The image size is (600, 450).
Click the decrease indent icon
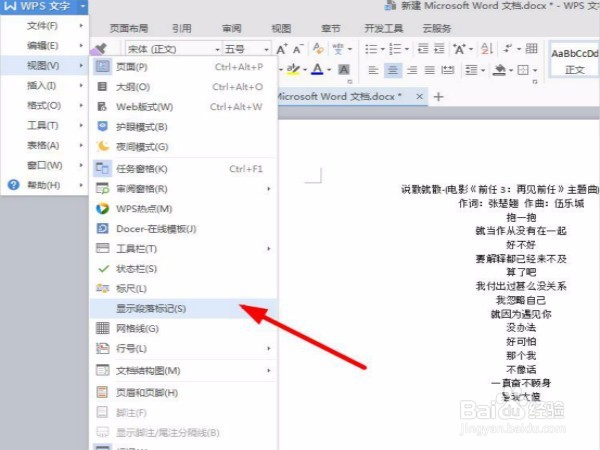pyautogui.click(x=423, y=49)
